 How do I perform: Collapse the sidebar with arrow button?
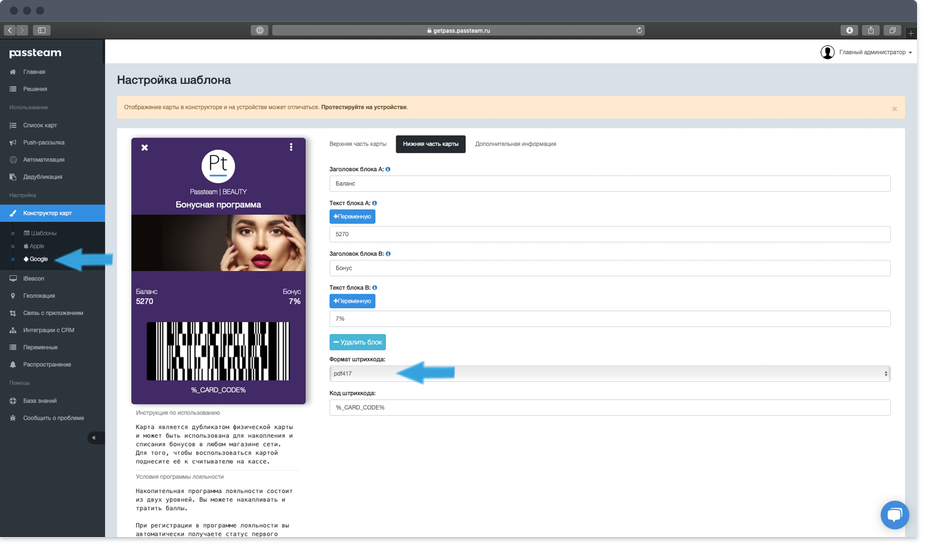click(x=94, y=438)
